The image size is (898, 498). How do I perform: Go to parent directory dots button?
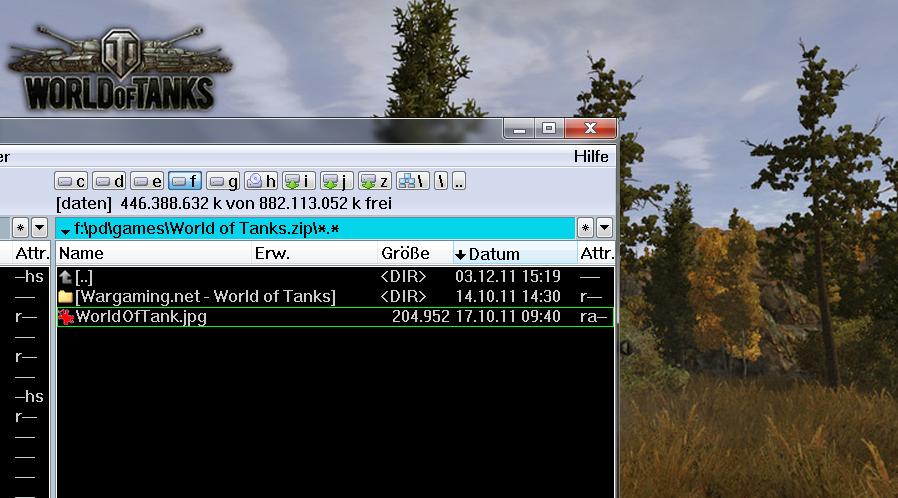(x=459, y=181)
